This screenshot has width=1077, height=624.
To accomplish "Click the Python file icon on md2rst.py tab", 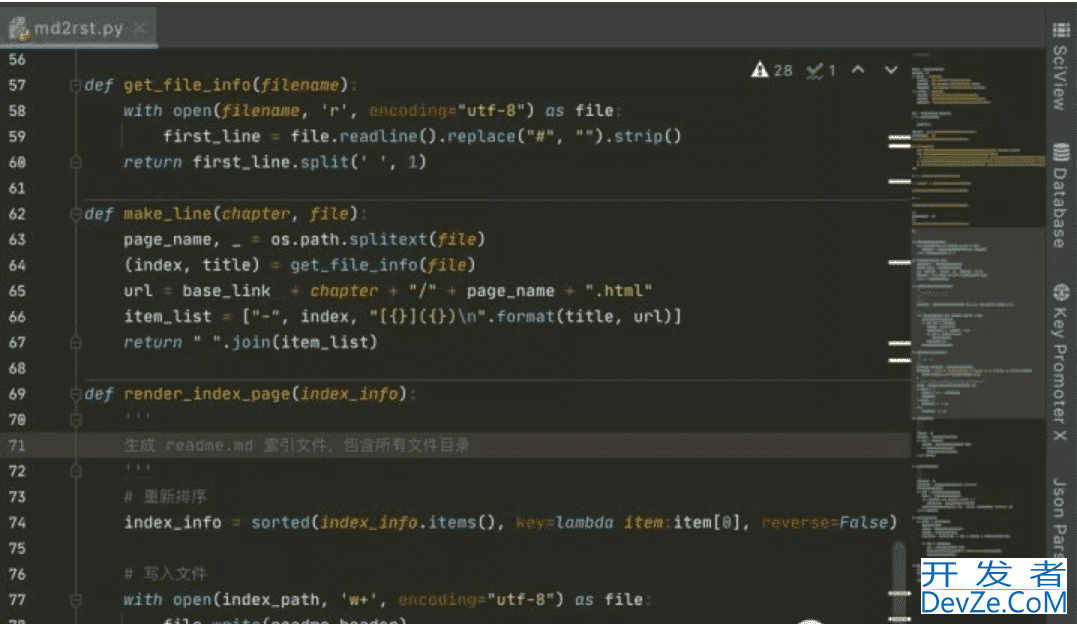I will 19,29.
